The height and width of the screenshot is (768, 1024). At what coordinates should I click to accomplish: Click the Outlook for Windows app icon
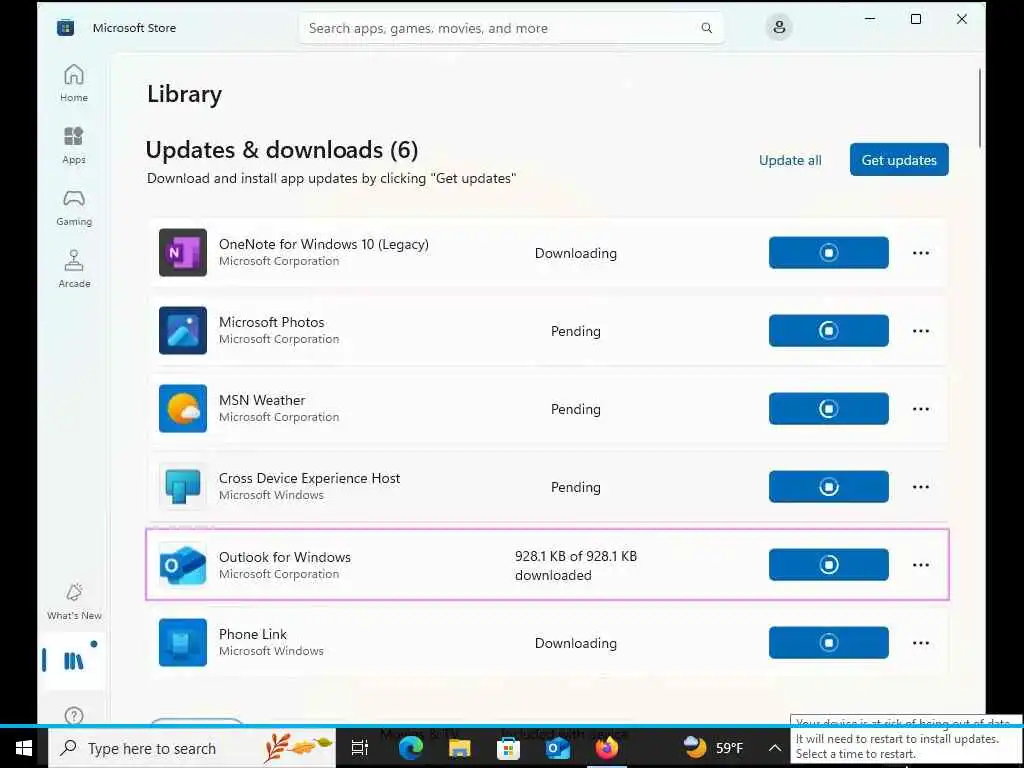pyautogui.click(x=183, y=564)
